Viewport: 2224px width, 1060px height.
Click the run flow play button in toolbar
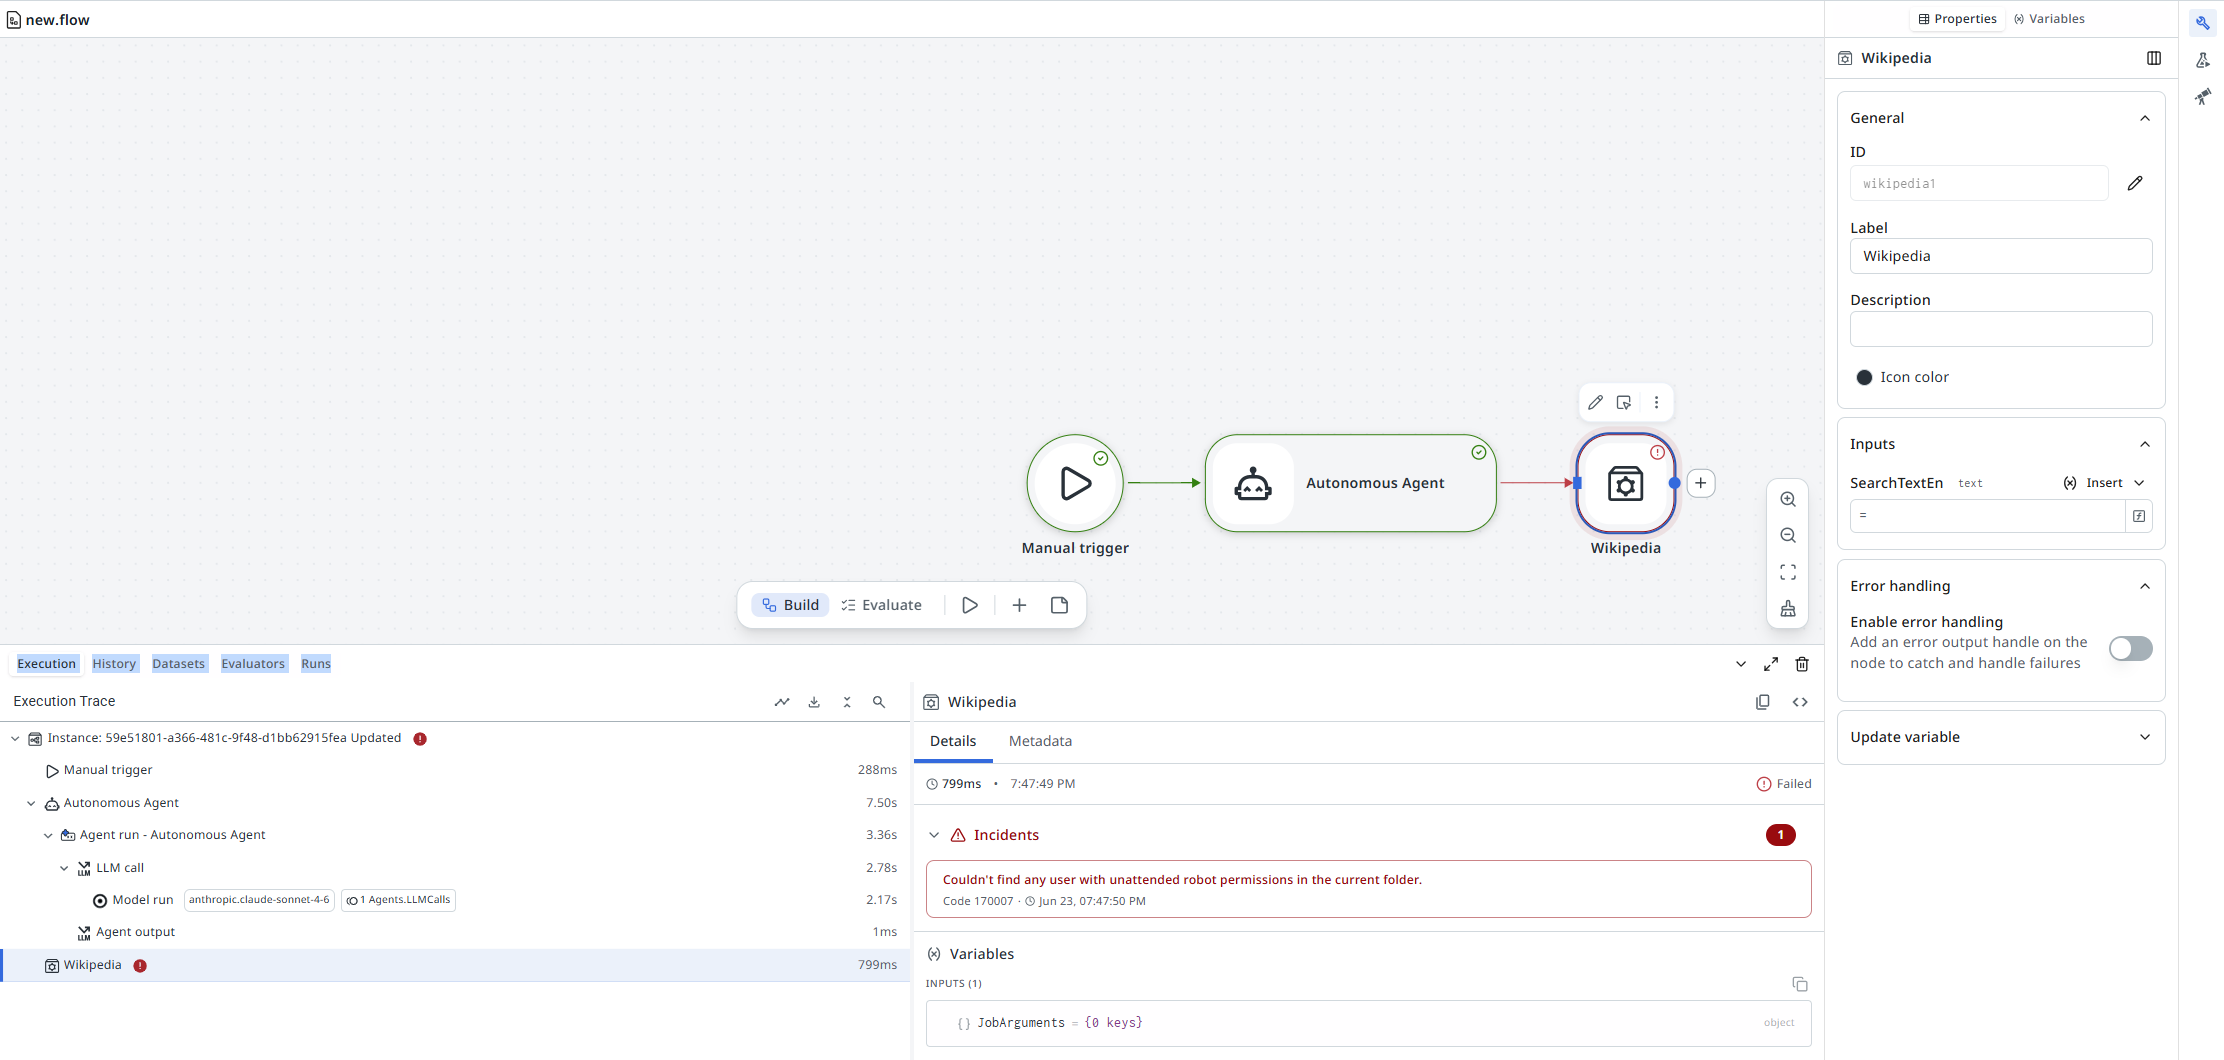(x=970, y=605)
